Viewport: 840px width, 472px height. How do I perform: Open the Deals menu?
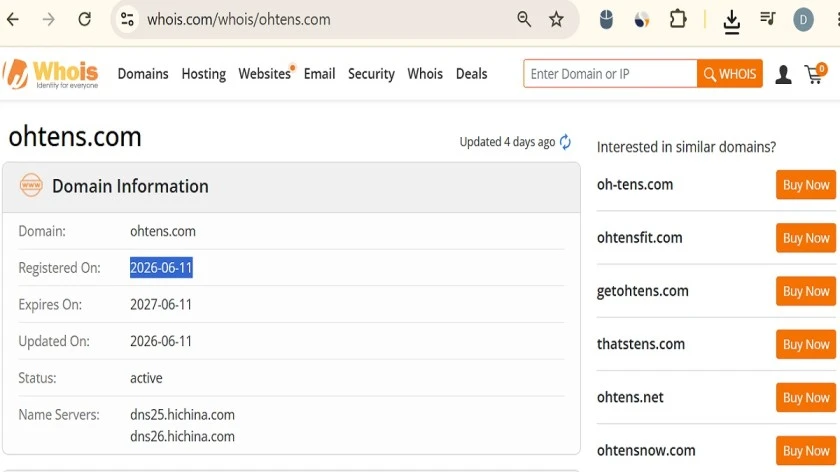[471, 74]
